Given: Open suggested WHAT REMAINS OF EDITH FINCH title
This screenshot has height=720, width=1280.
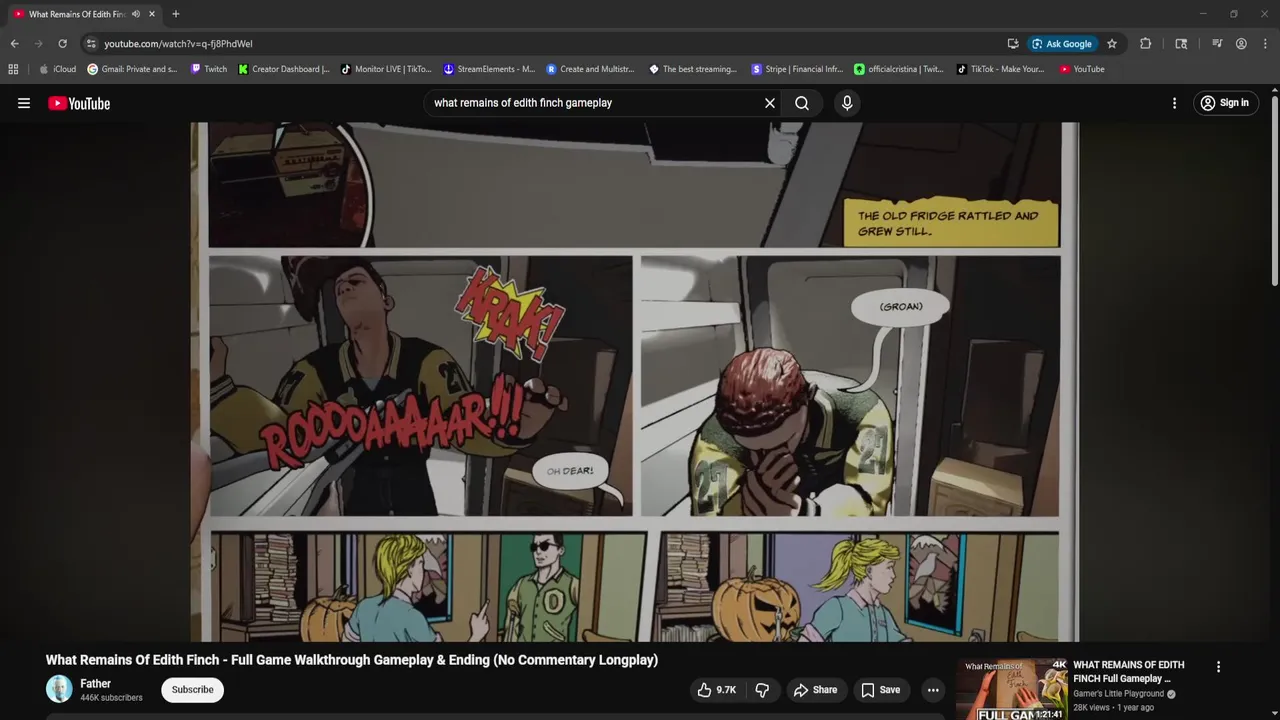Looking at the screenshot, I should pos(1129,672).
